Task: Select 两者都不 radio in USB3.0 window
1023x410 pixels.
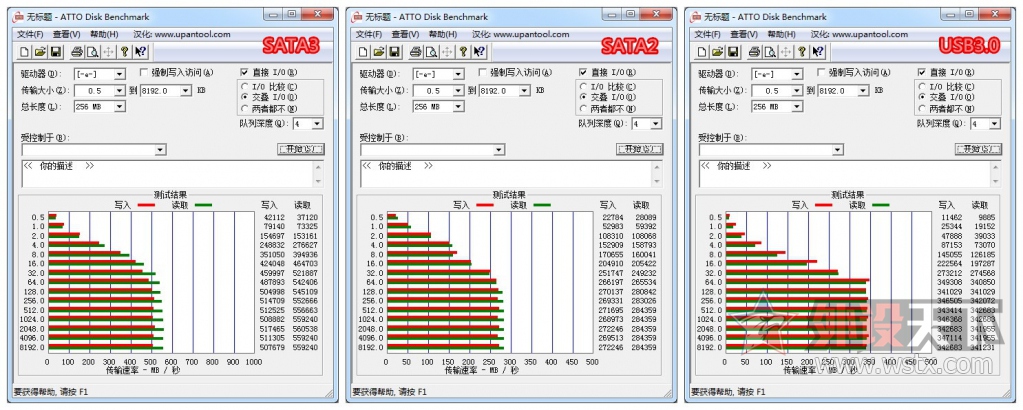Action: coord(922,108)
